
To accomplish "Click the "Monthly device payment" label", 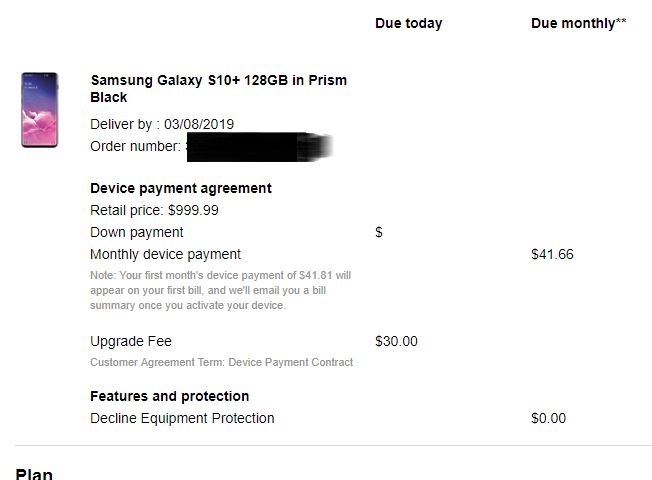I will point(165,254).
